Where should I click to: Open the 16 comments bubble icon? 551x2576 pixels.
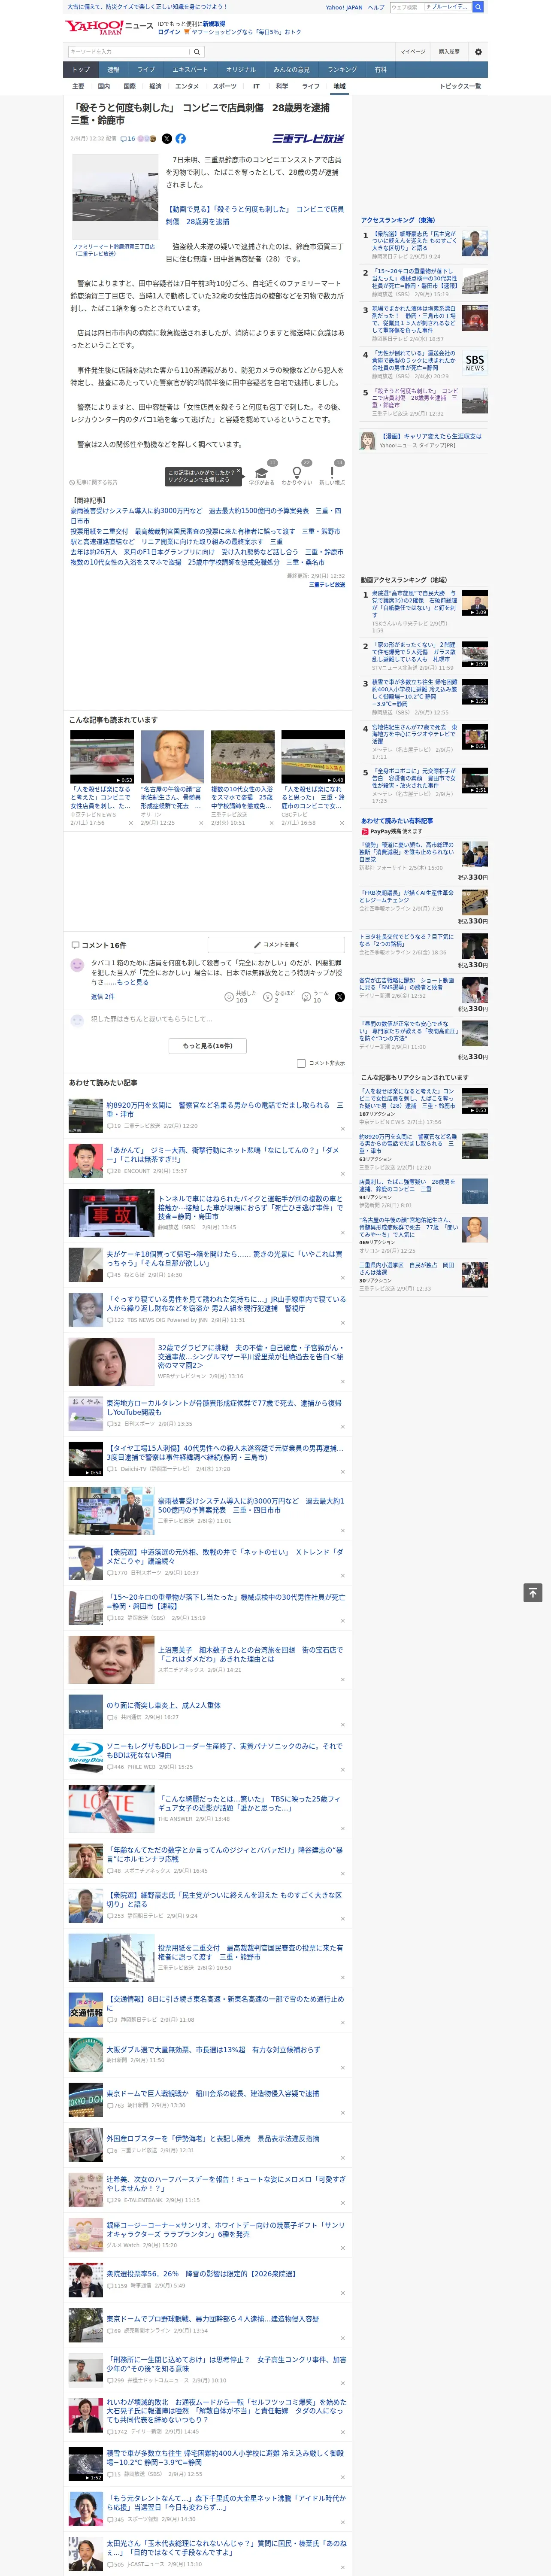click(x=128, y=139)
